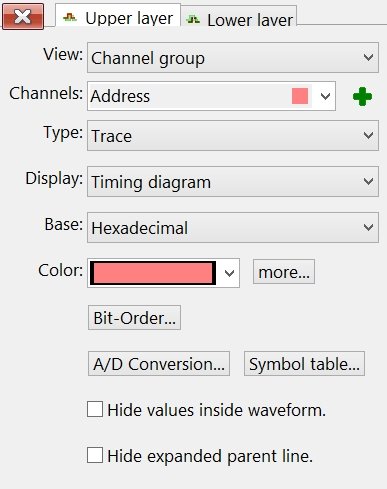387x489 pixels.
Task: Click the A/D Conversion... button
Action: point(159,364)
